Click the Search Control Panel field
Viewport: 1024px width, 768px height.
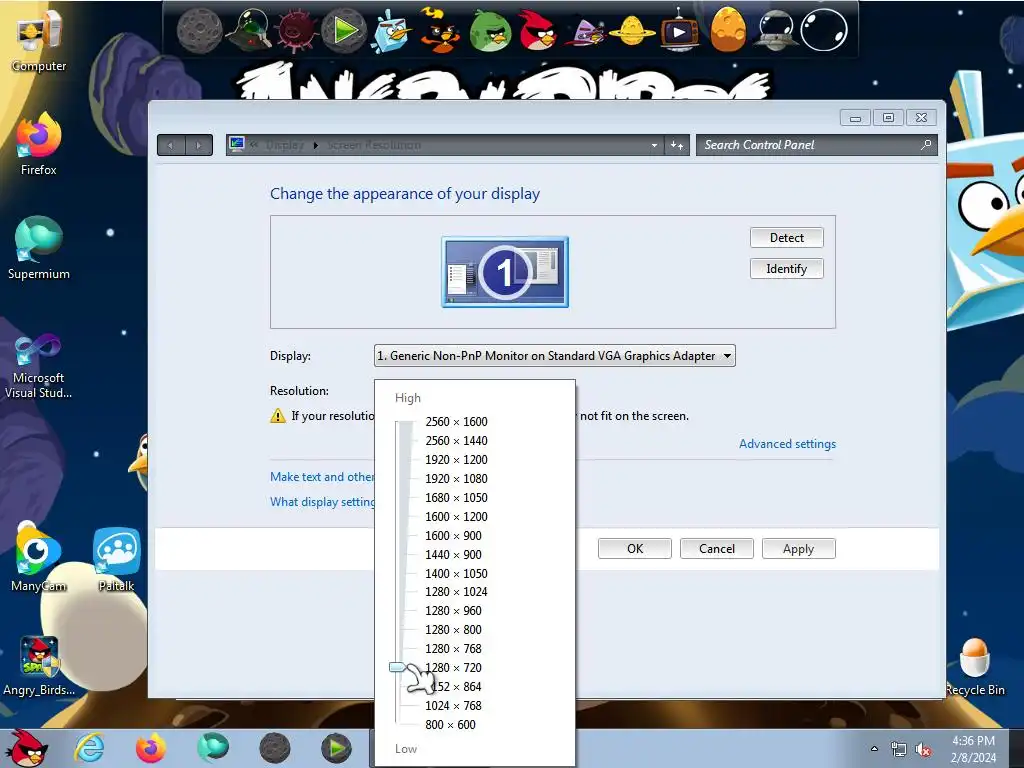(816, 145)
